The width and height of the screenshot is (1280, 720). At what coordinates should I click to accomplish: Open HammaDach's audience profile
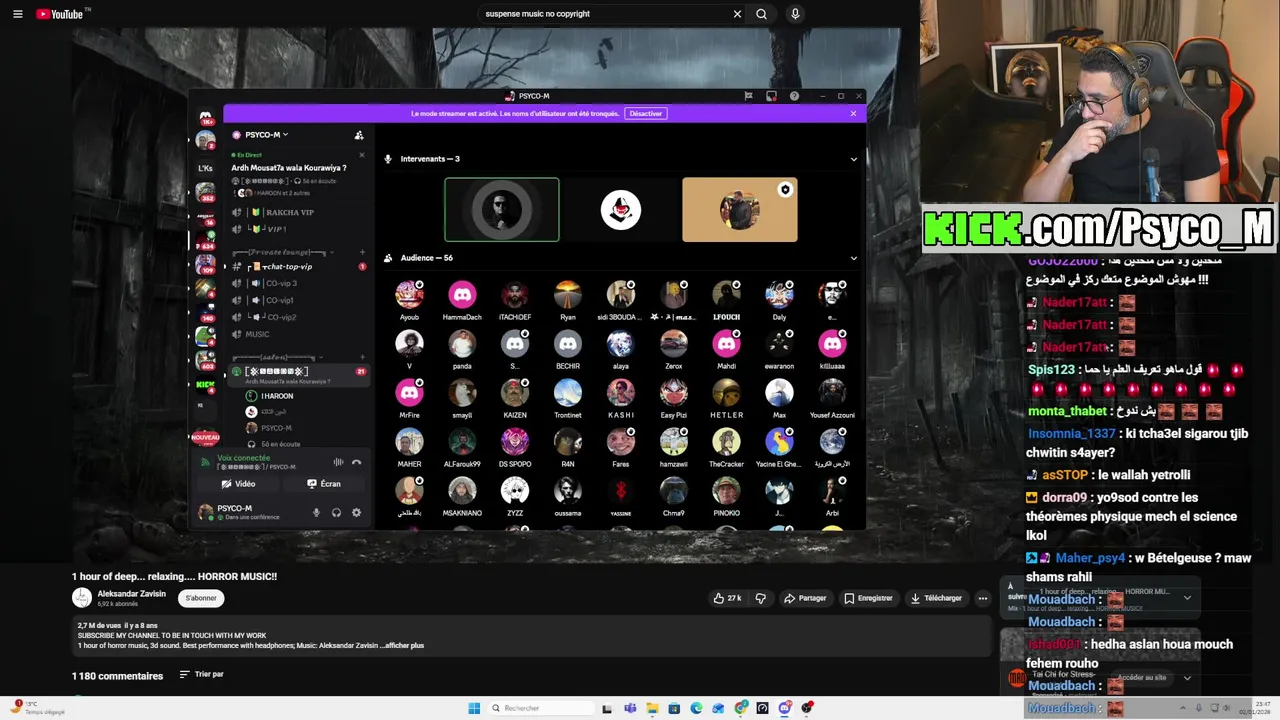(x=462, y=300)
